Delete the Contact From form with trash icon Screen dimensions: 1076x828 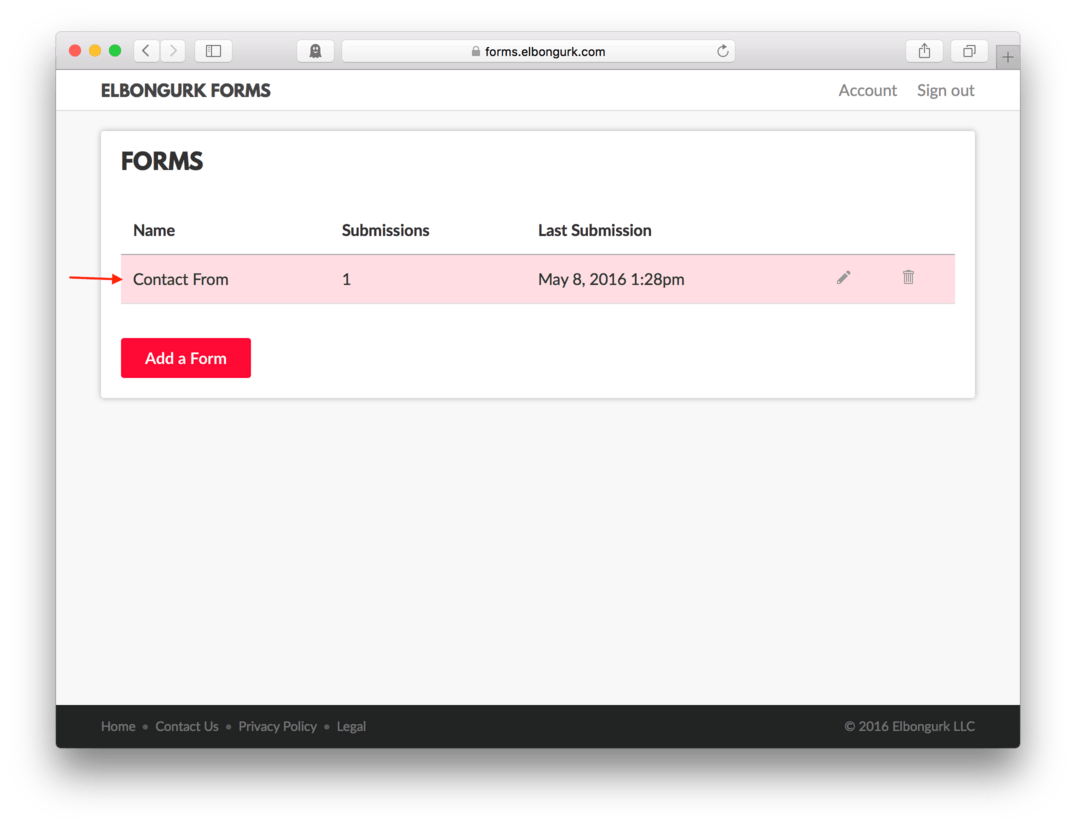pos(908,277)
